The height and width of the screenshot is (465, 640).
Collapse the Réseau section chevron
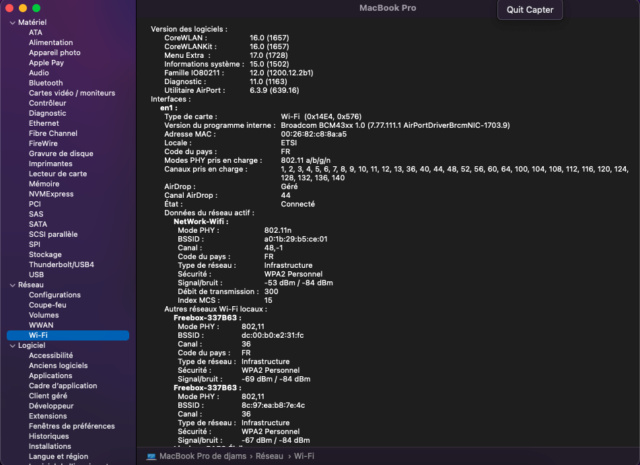[x=12, y=285]
